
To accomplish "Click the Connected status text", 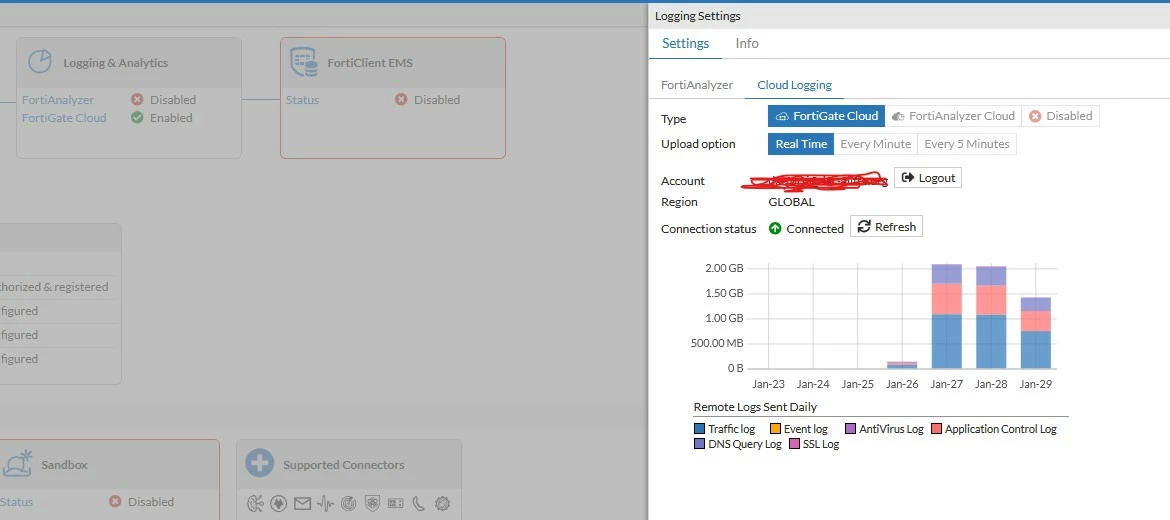I will 815,229.
